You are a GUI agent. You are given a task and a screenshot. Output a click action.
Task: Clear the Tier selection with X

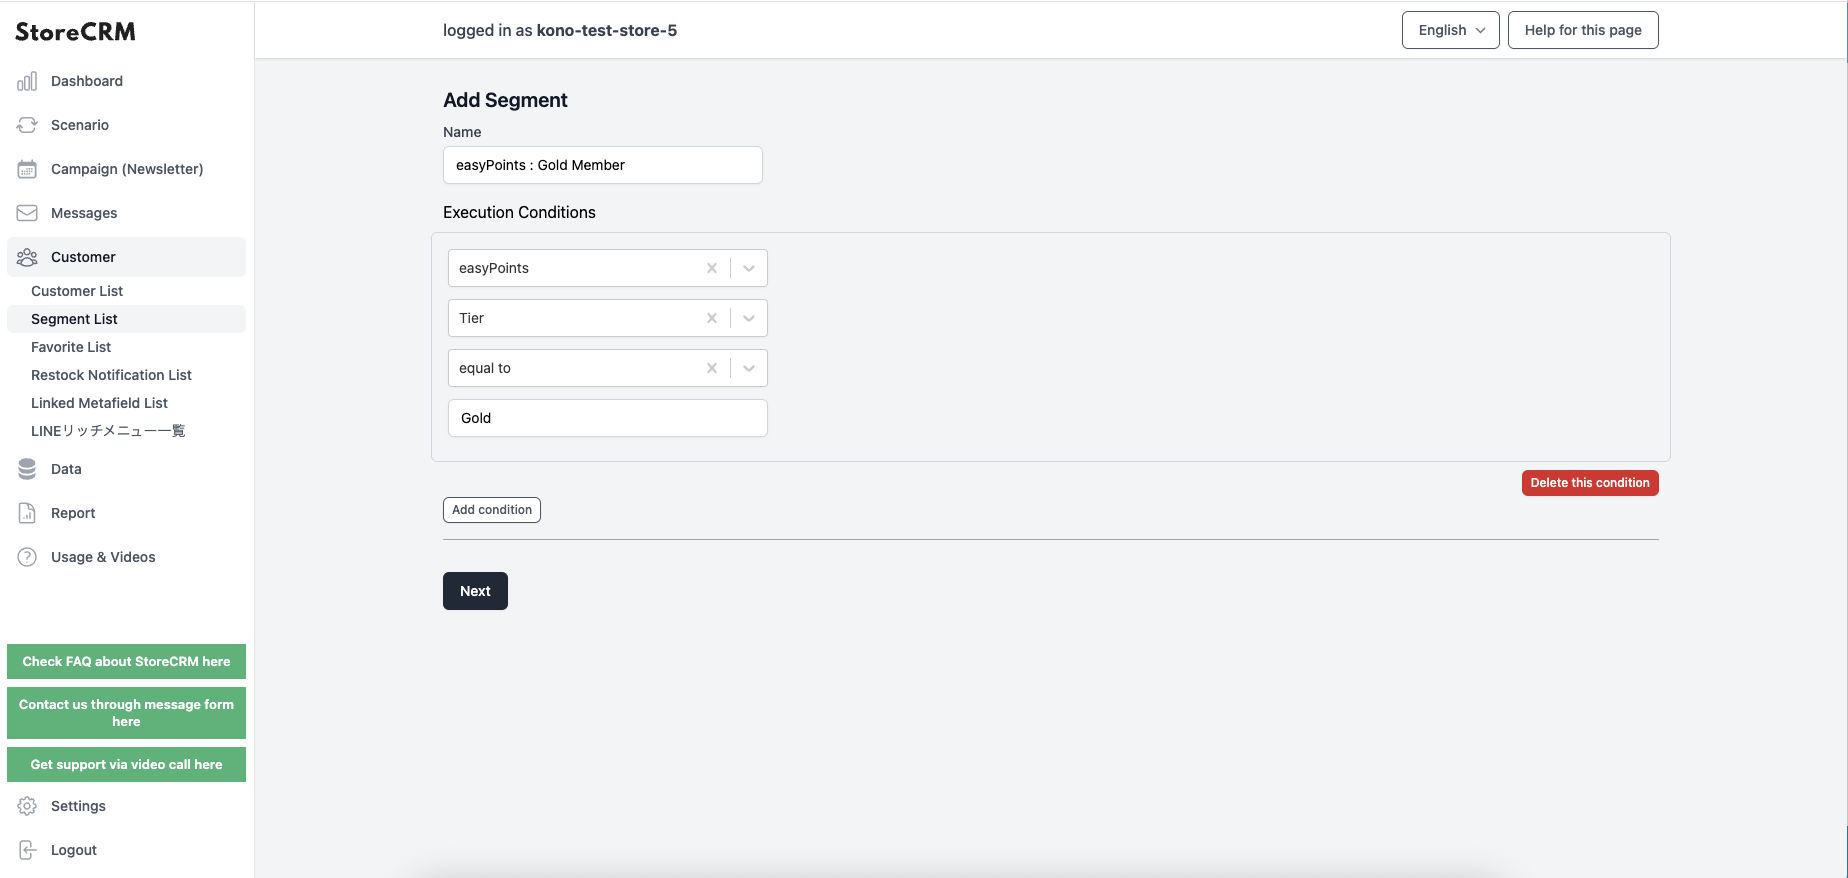coord(712,318)
